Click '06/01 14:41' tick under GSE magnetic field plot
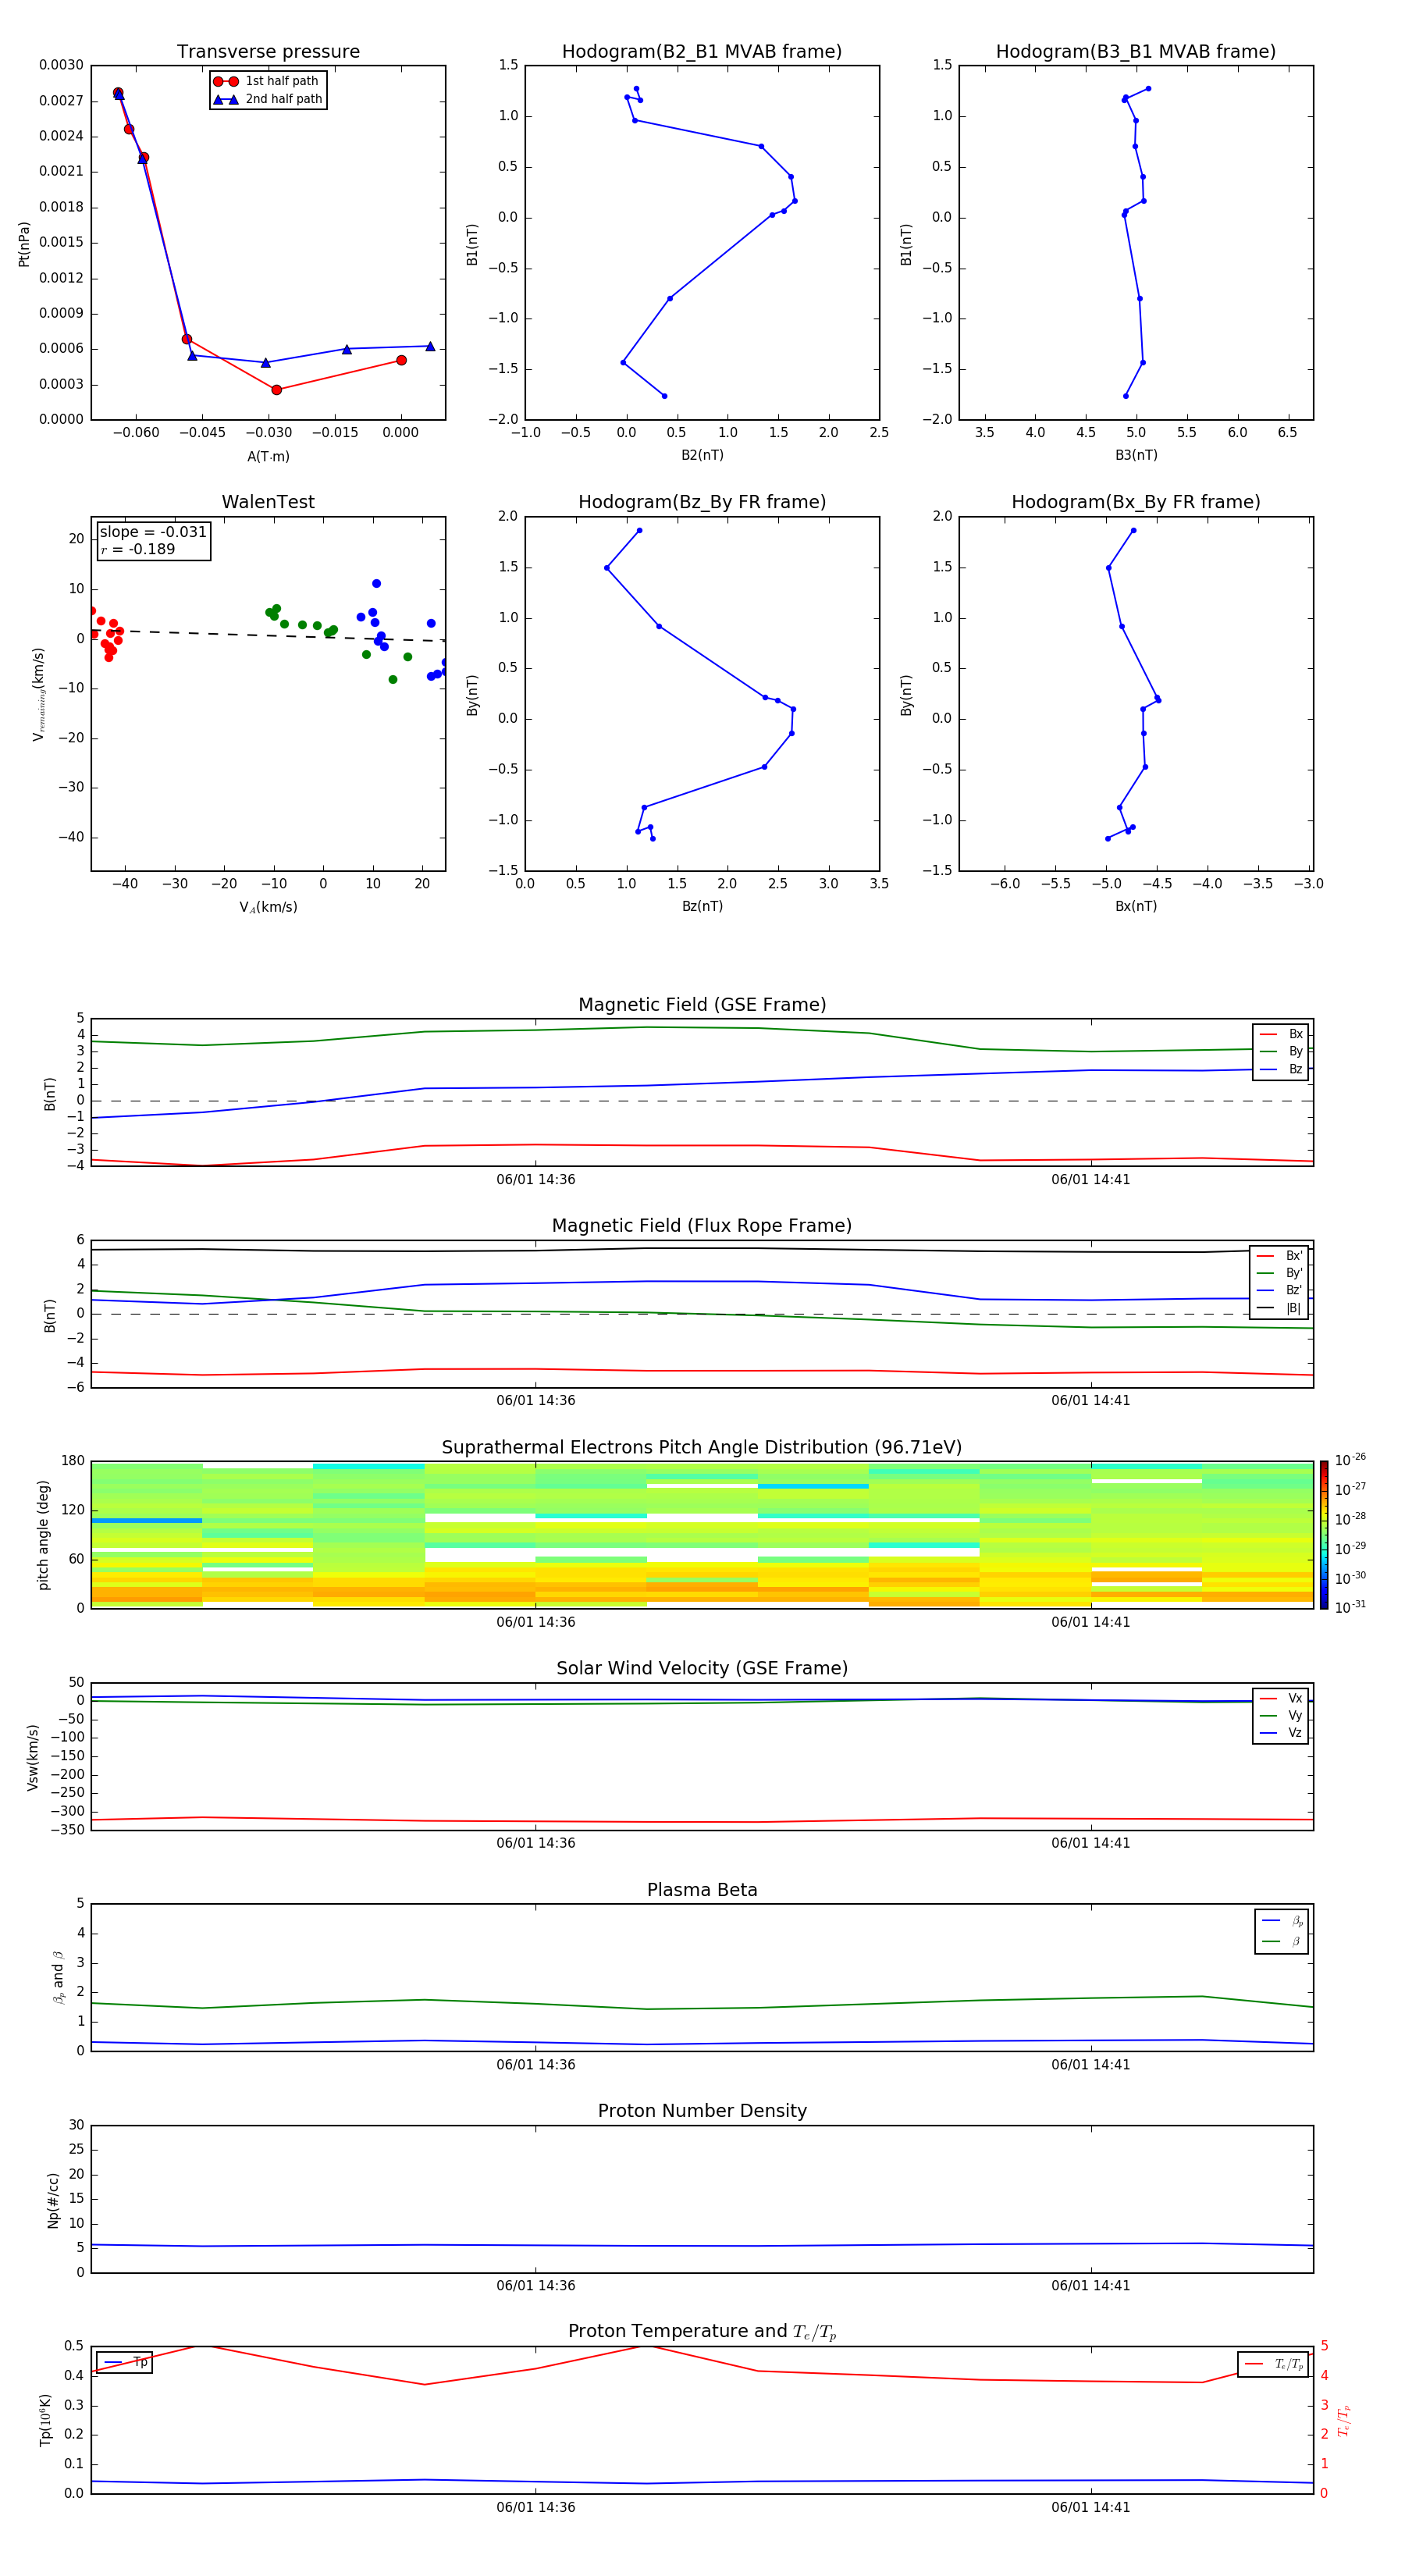 pos(1091,1180)
